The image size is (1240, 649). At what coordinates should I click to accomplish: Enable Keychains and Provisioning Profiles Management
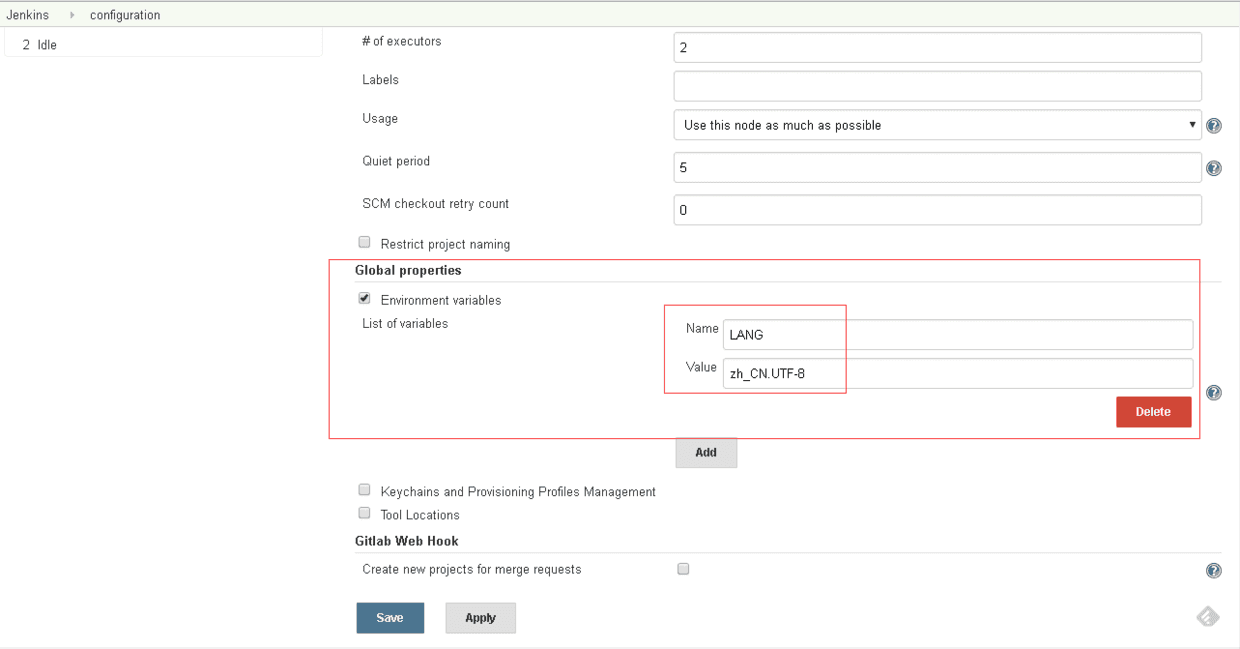364,490
